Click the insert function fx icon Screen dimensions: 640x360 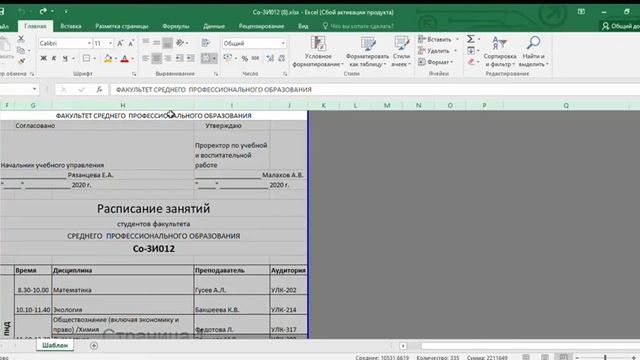(x=99, y=89)
